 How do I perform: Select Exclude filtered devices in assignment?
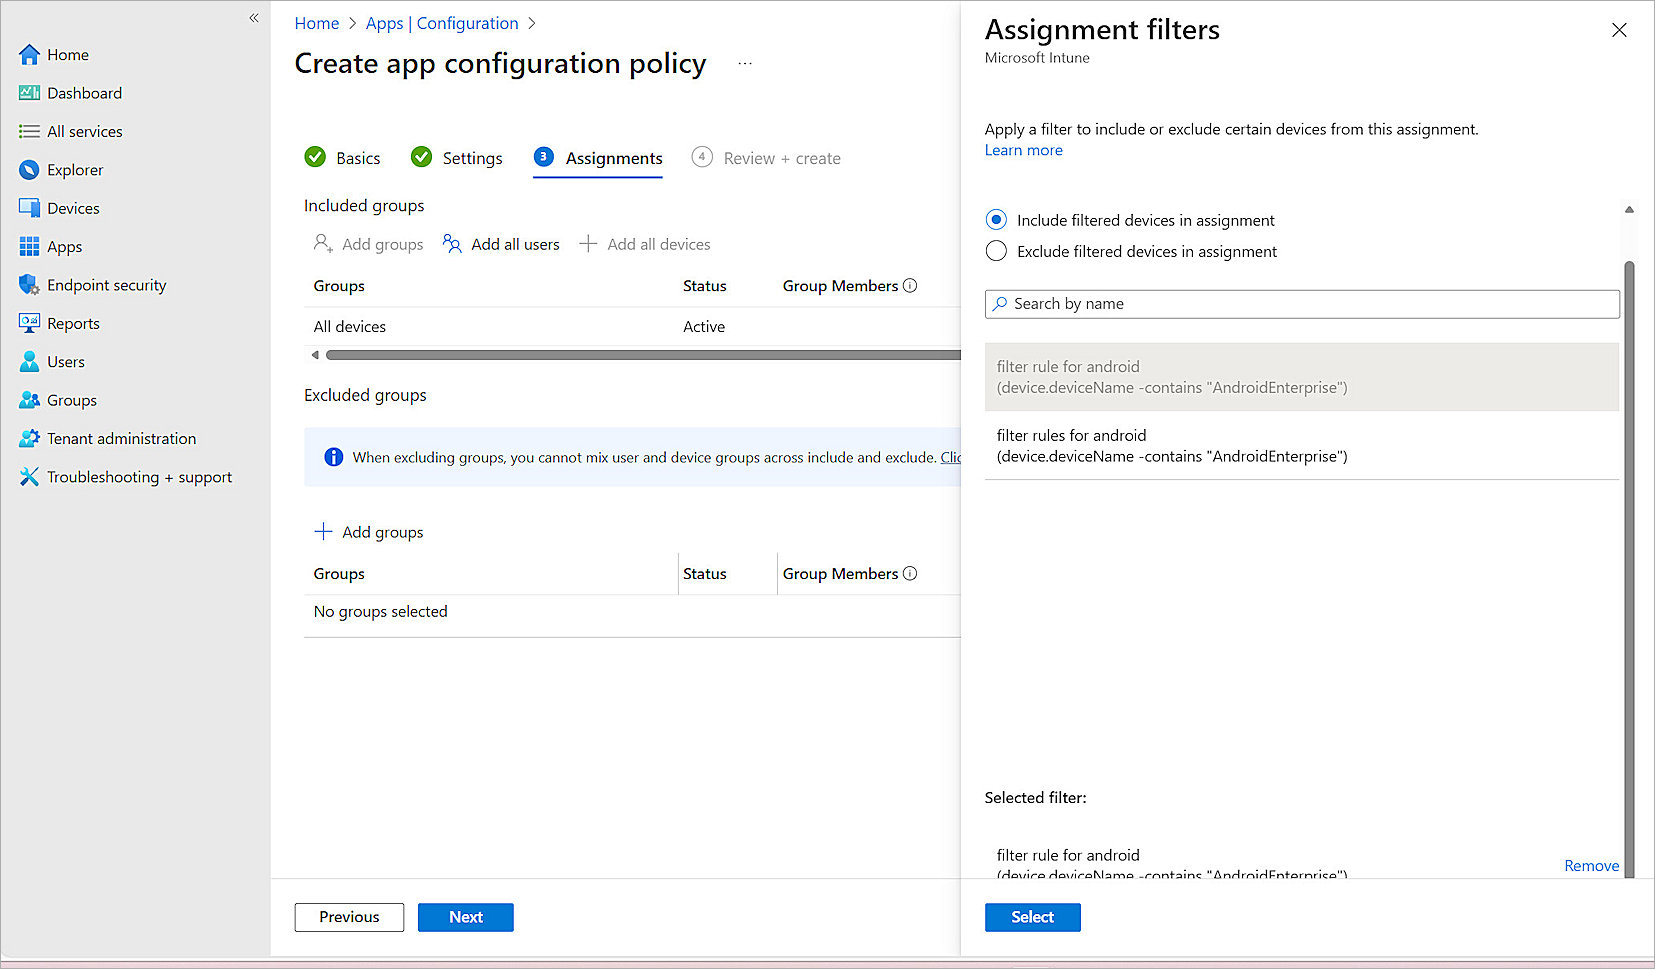point(996,251)
